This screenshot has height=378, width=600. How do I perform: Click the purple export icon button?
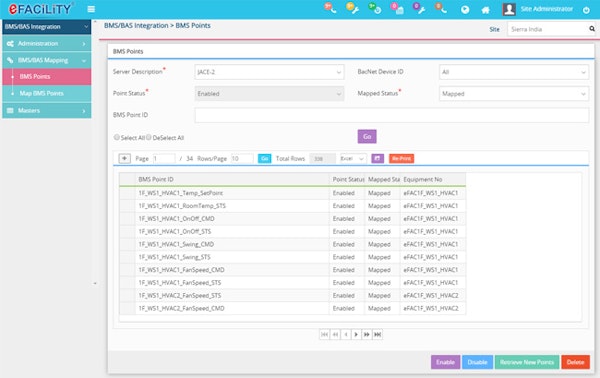[378, 158]
